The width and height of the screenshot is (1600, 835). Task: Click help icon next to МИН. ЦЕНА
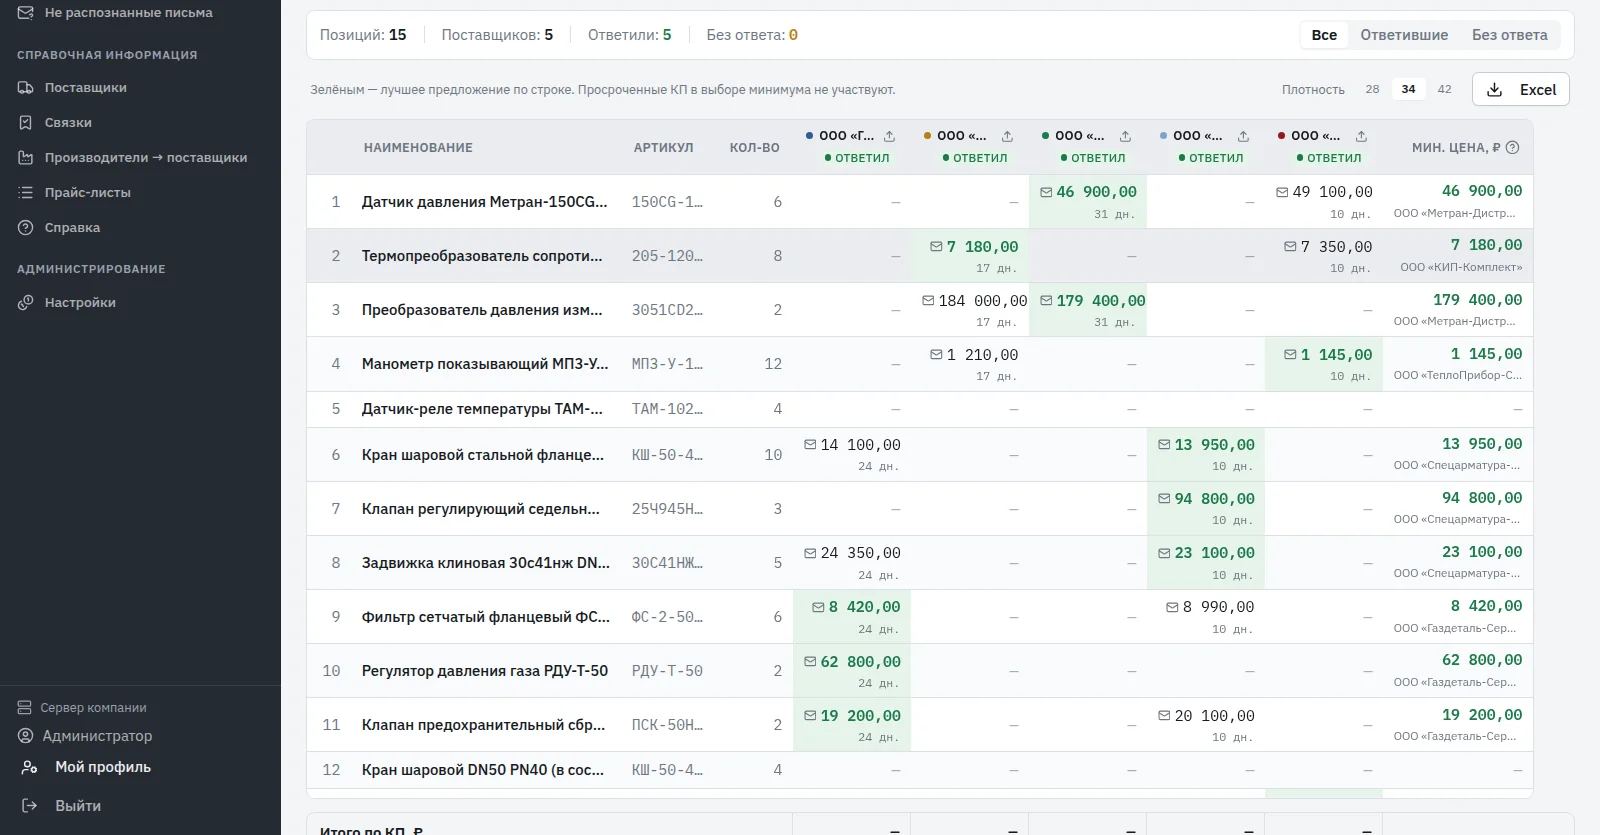(1512, 147)
